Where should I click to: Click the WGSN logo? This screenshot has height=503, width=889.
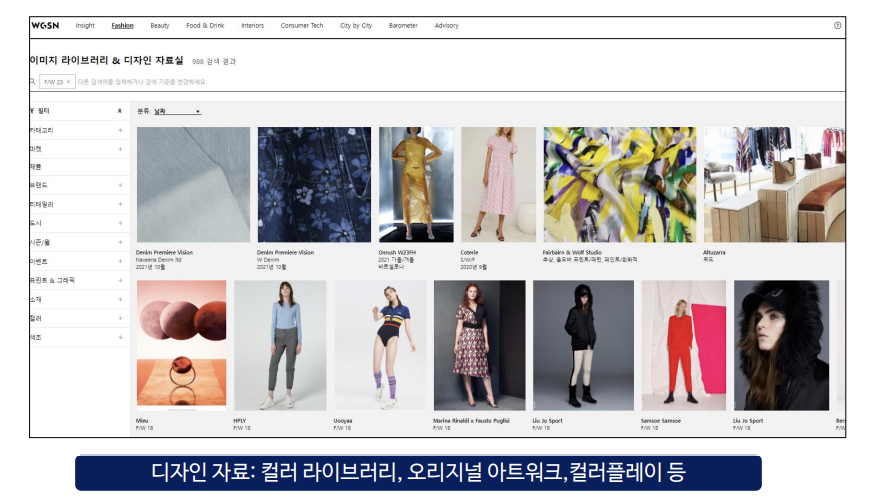tap(45, 26)
